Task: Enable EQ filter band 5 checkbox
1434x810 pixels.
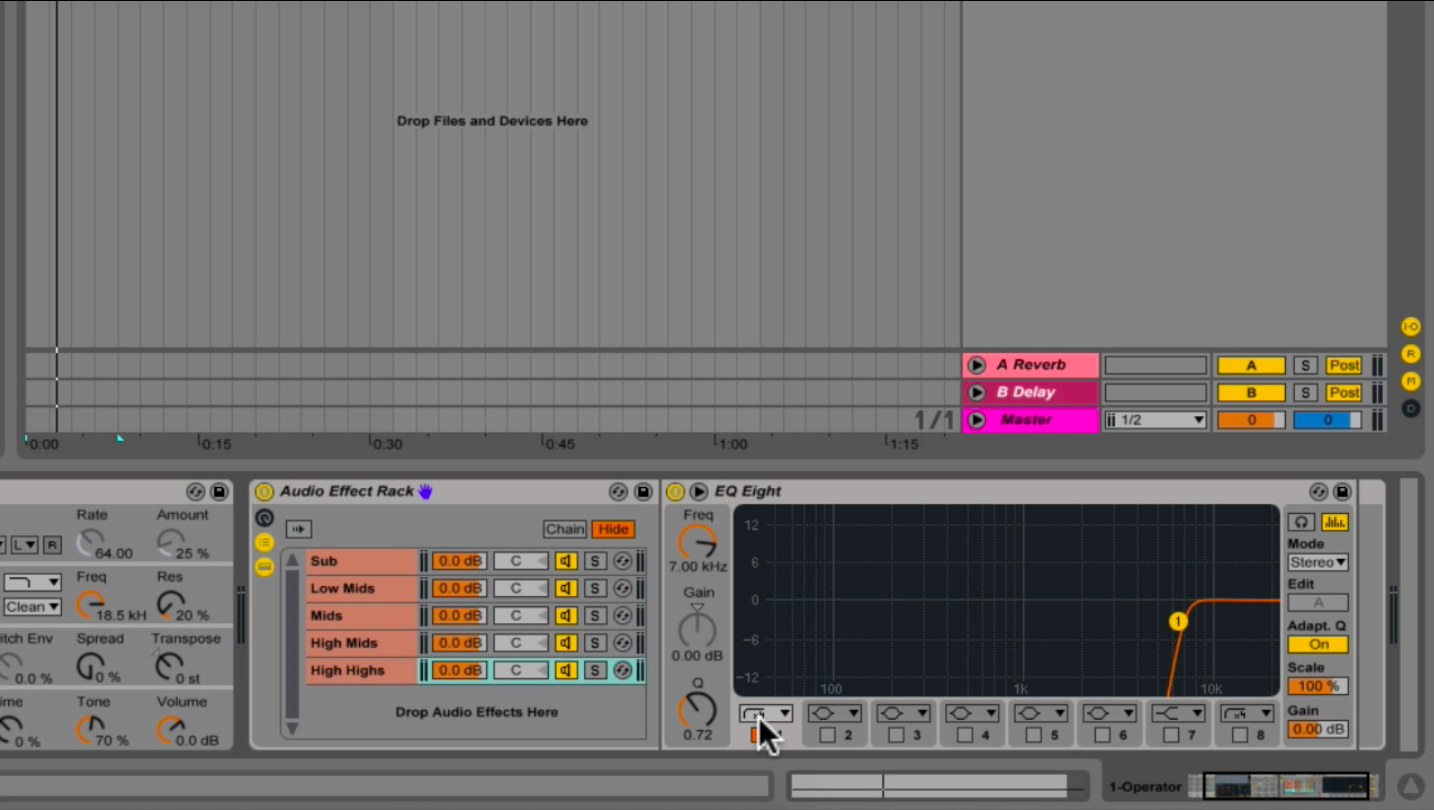Action: point(1034,735)
